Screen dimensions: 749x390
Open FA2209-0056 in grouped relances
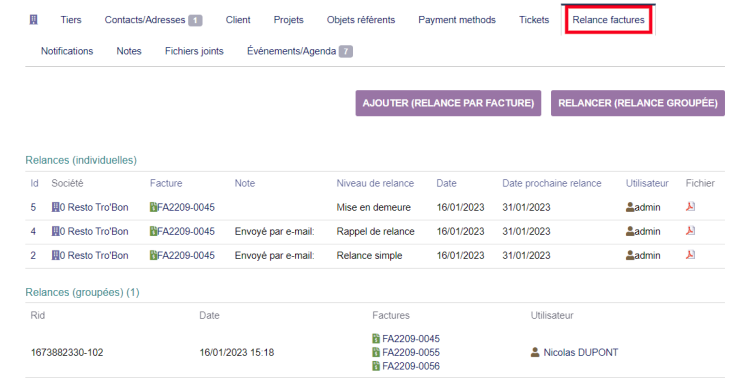click(x=411, y=366)
